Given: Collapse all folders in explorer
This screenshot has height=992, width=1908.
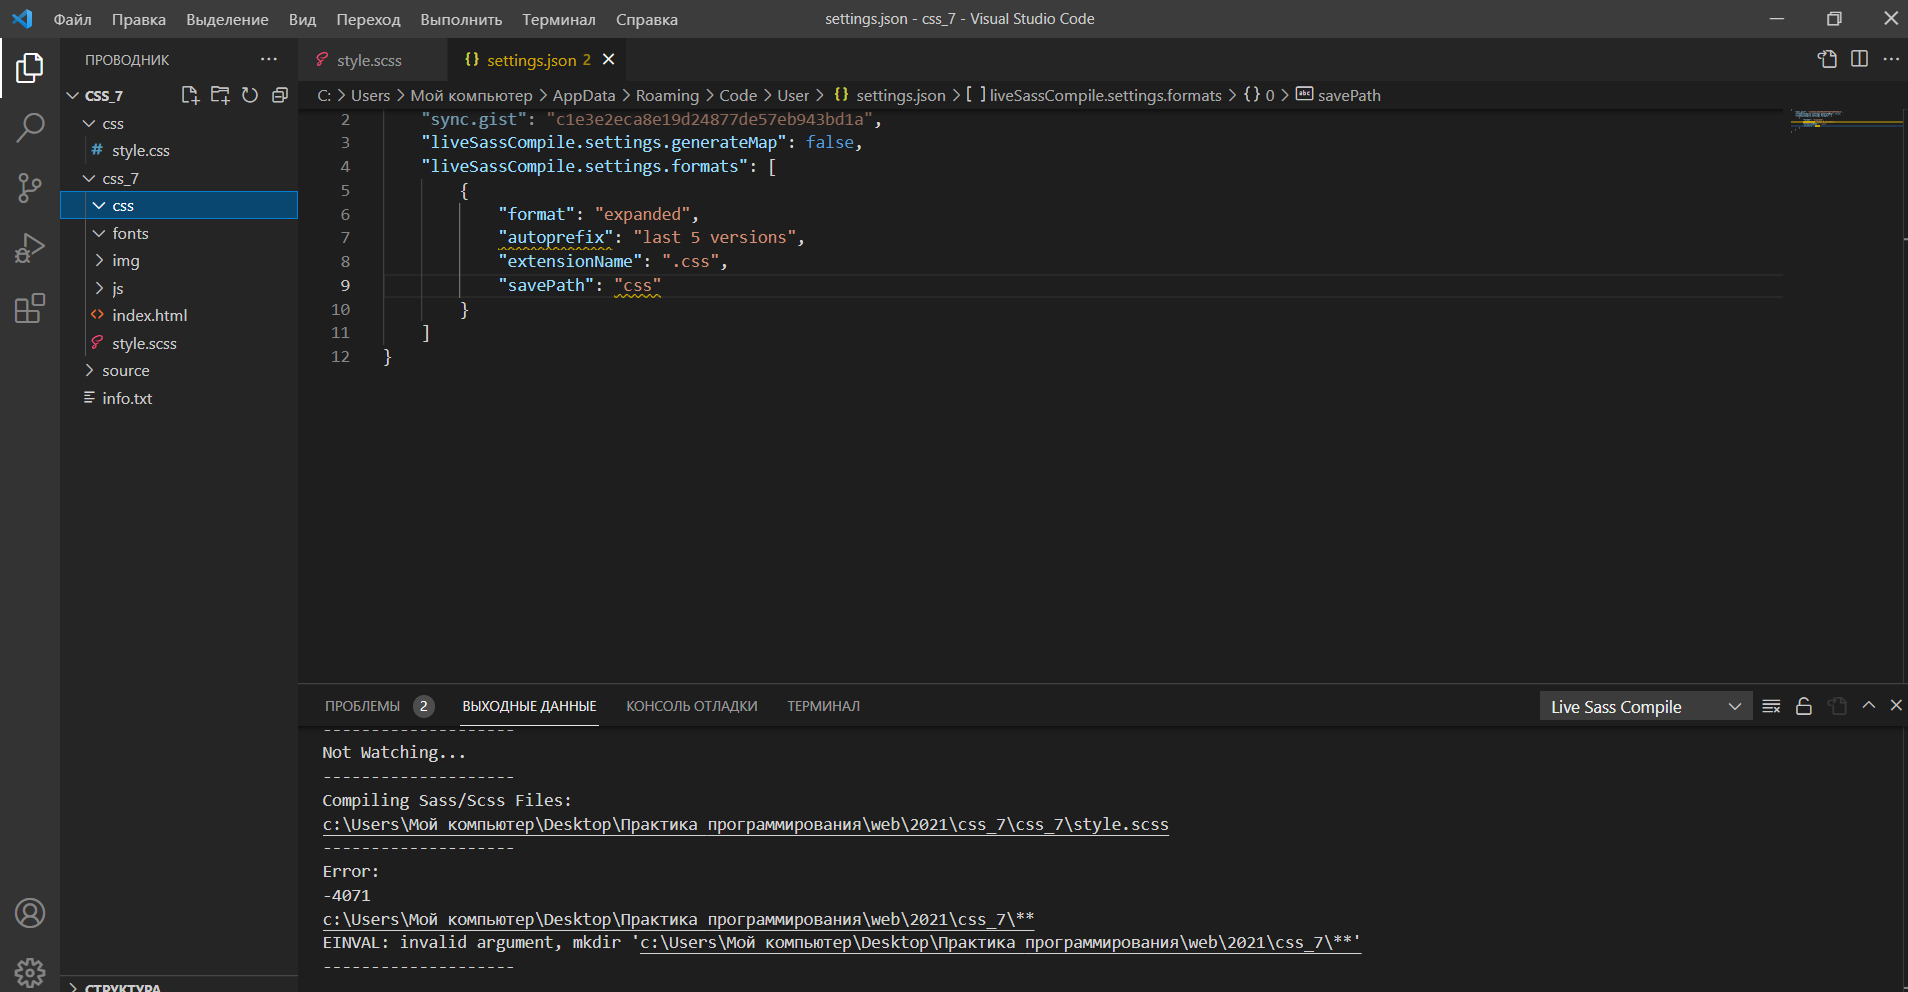Looking at the screenshot, I should (280, 95).
